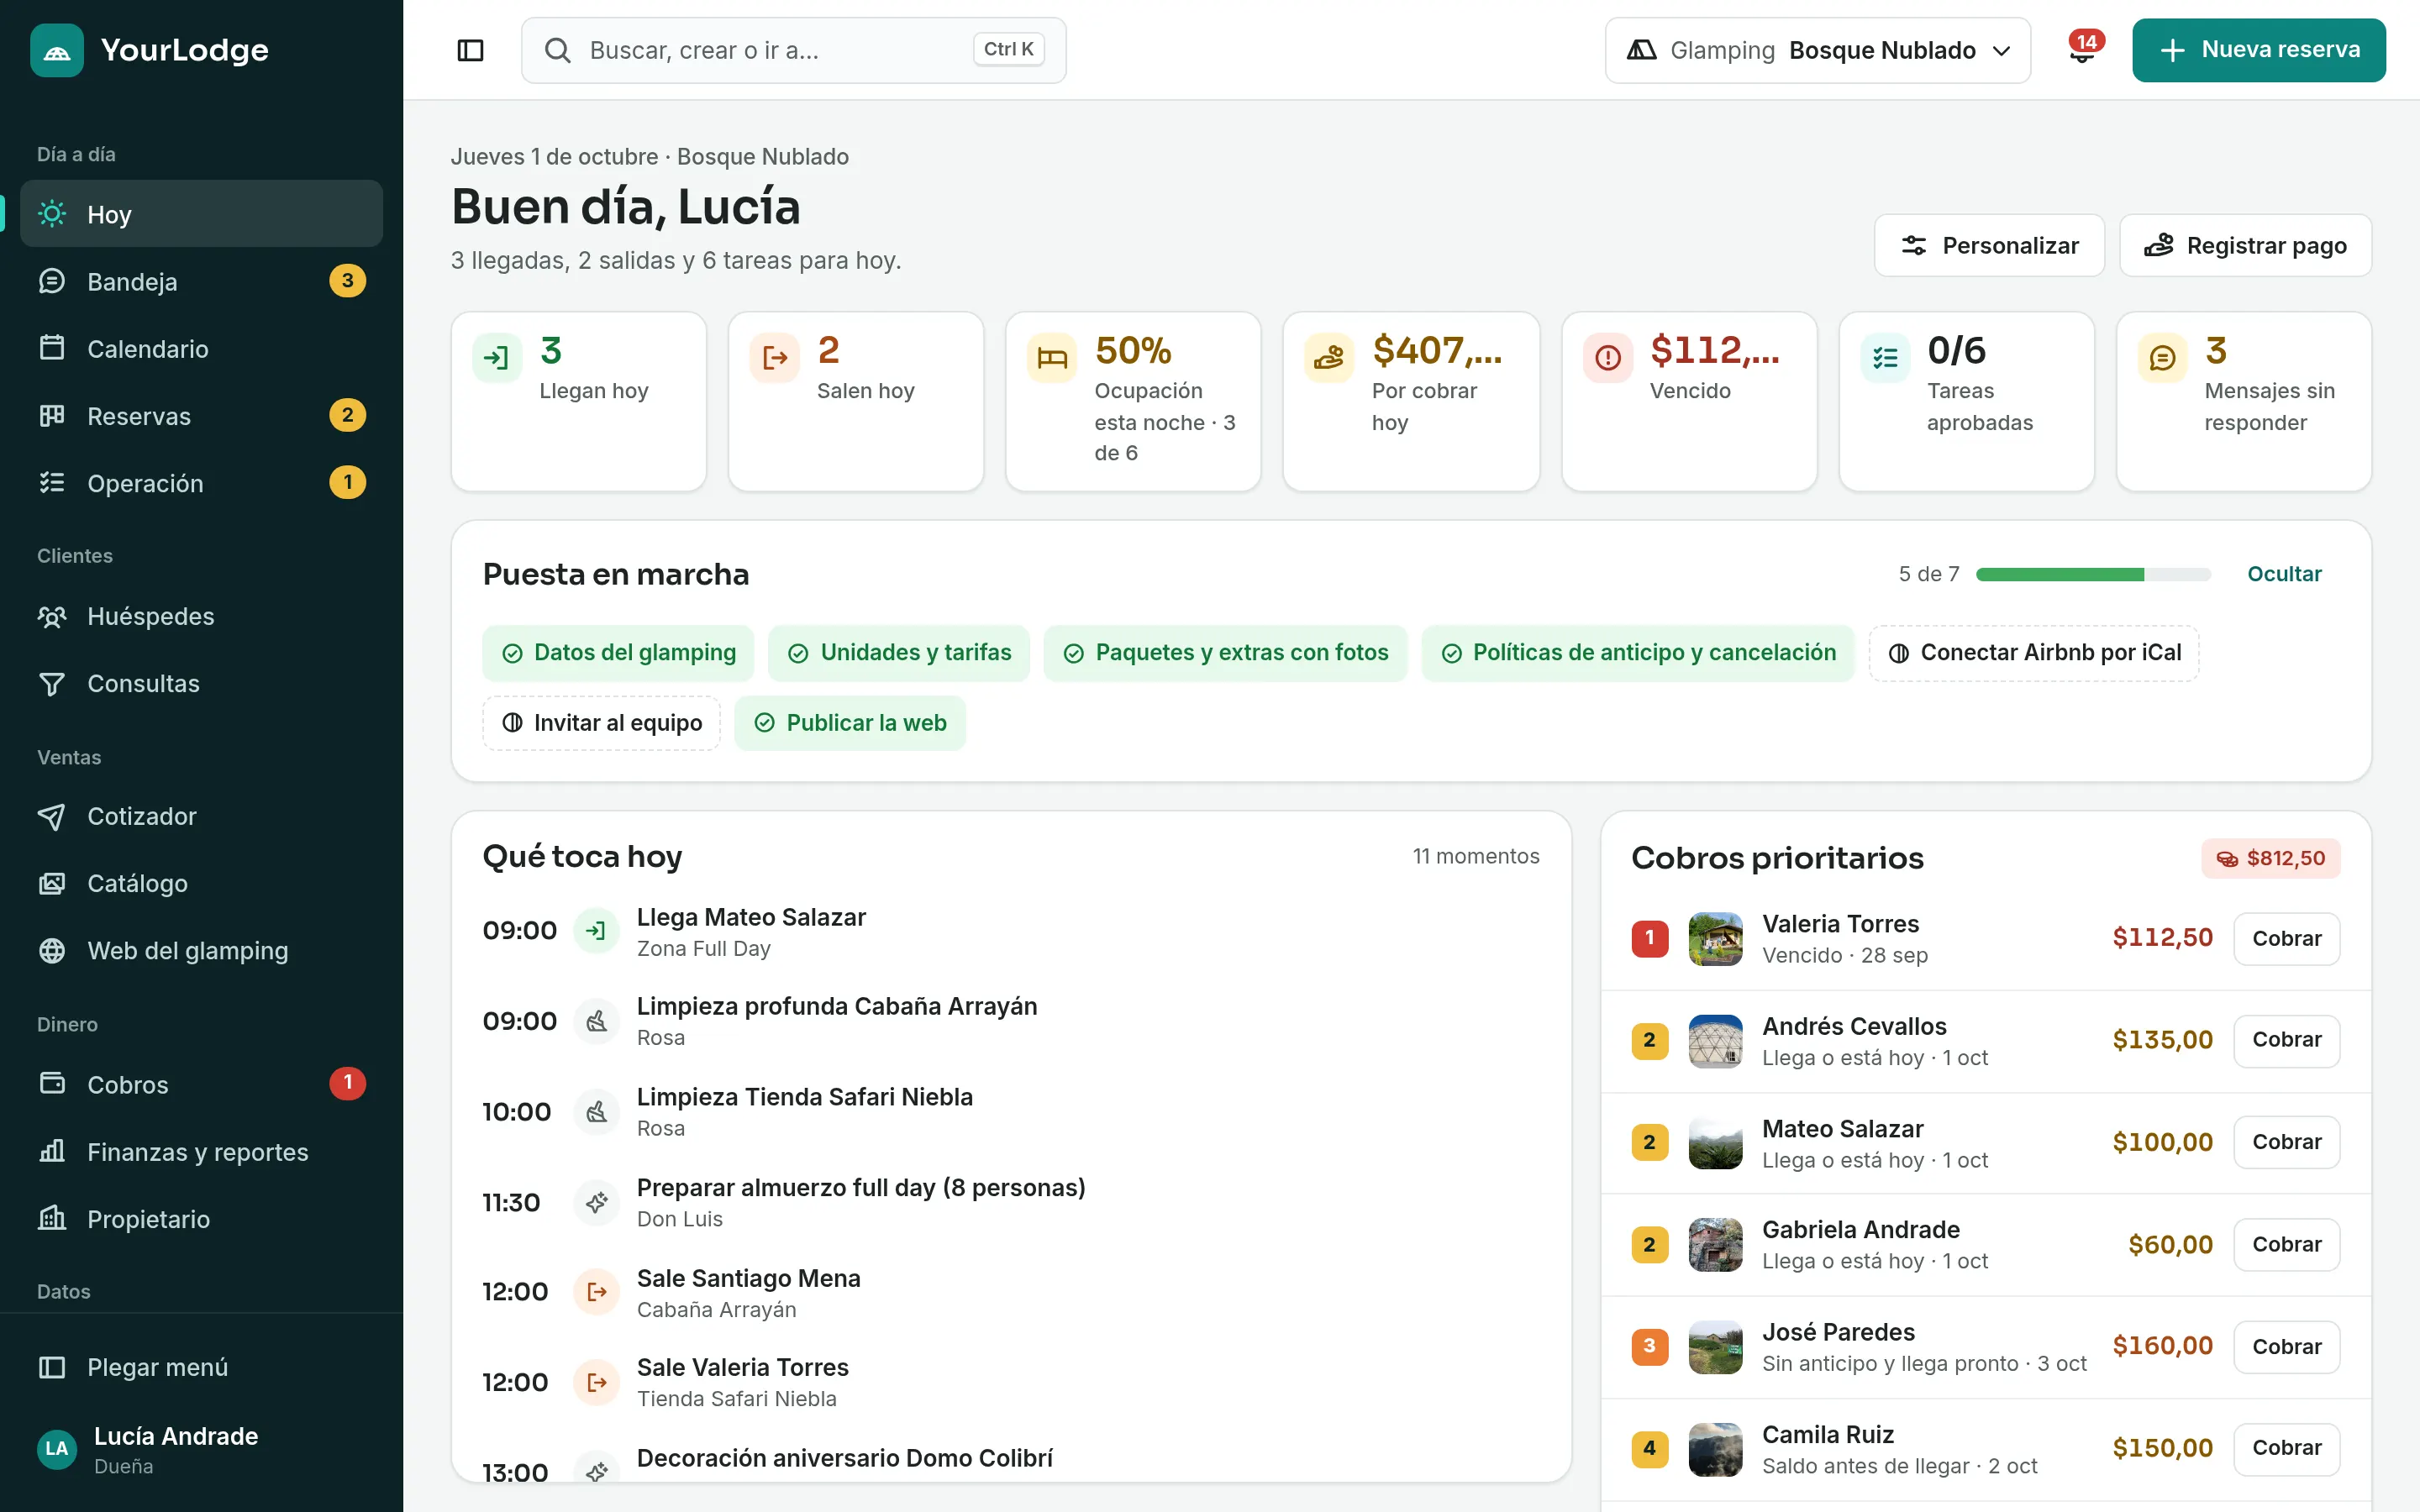The image size is (2420, 1512).
Task: Click the LA user avatar
Action: tap(57, 1449)
